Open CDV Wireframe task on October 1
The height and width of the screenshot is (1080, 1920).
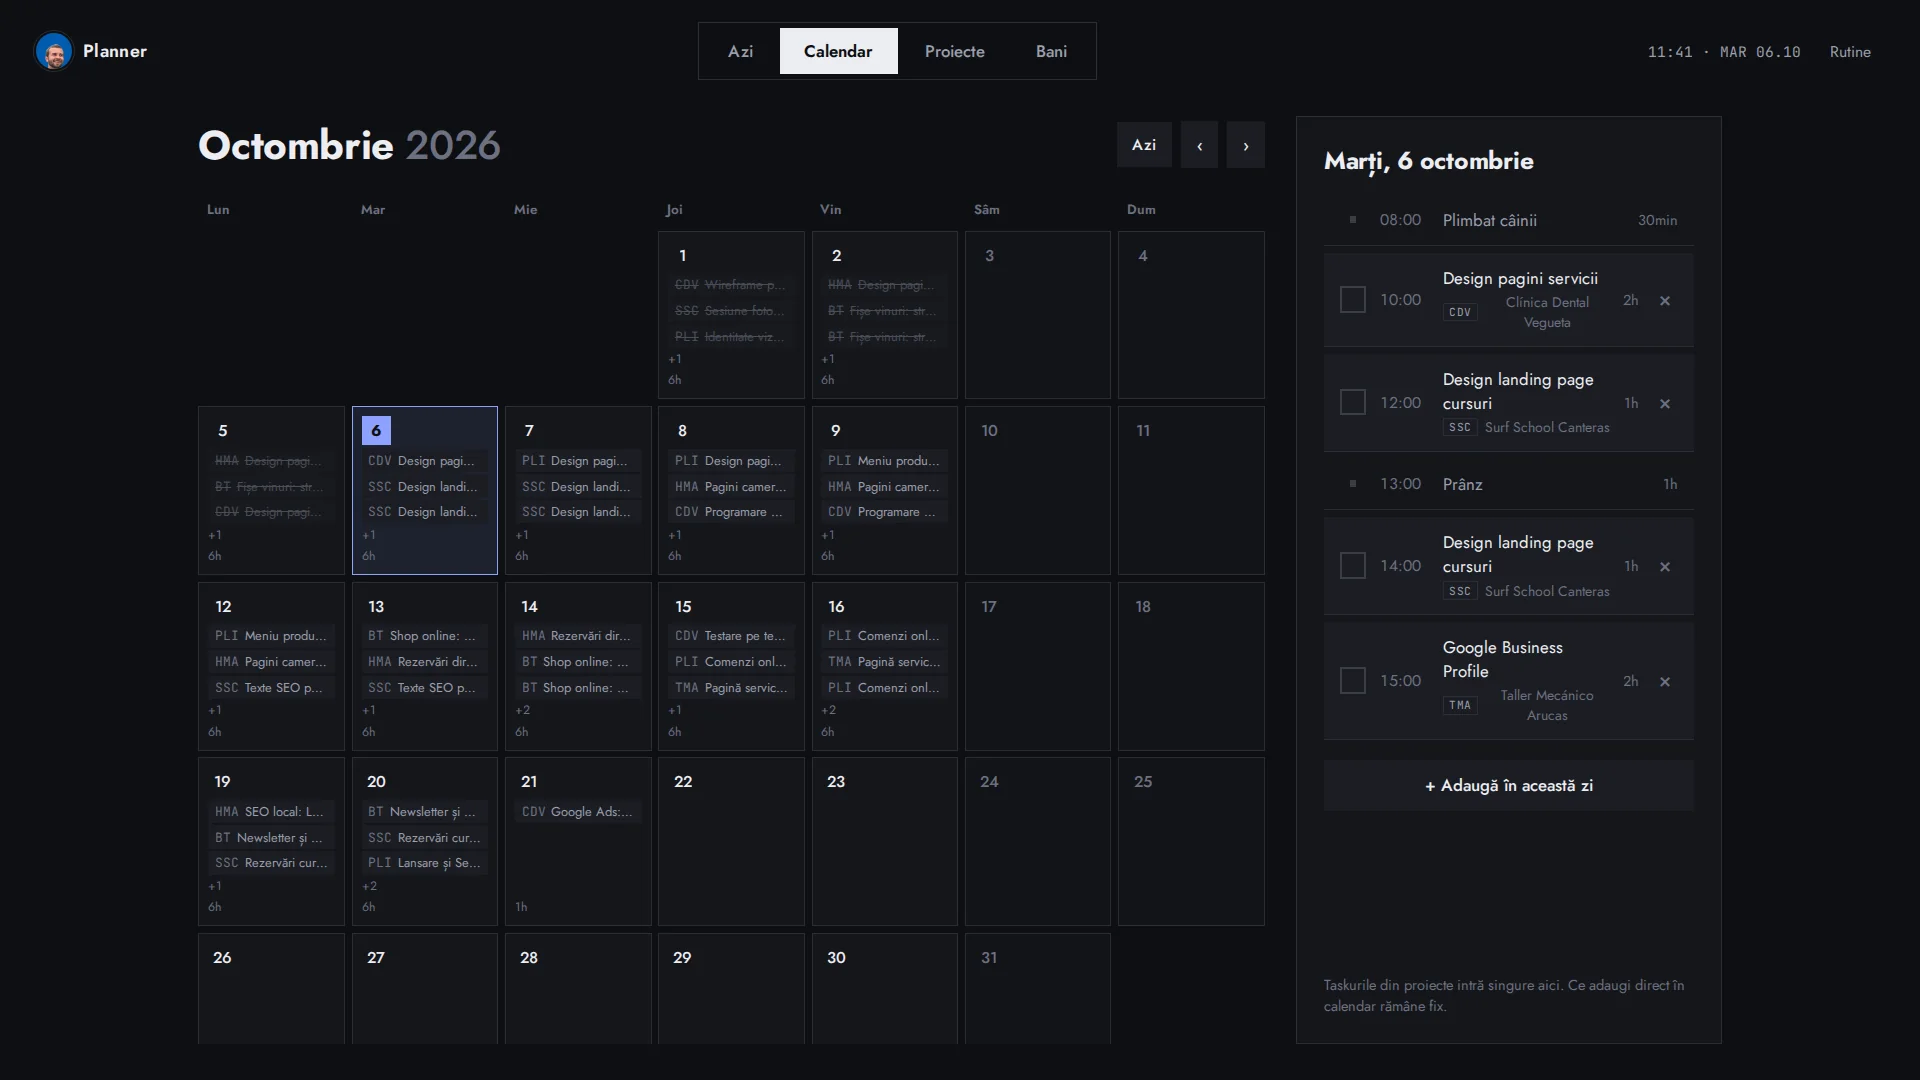[731, 285]
